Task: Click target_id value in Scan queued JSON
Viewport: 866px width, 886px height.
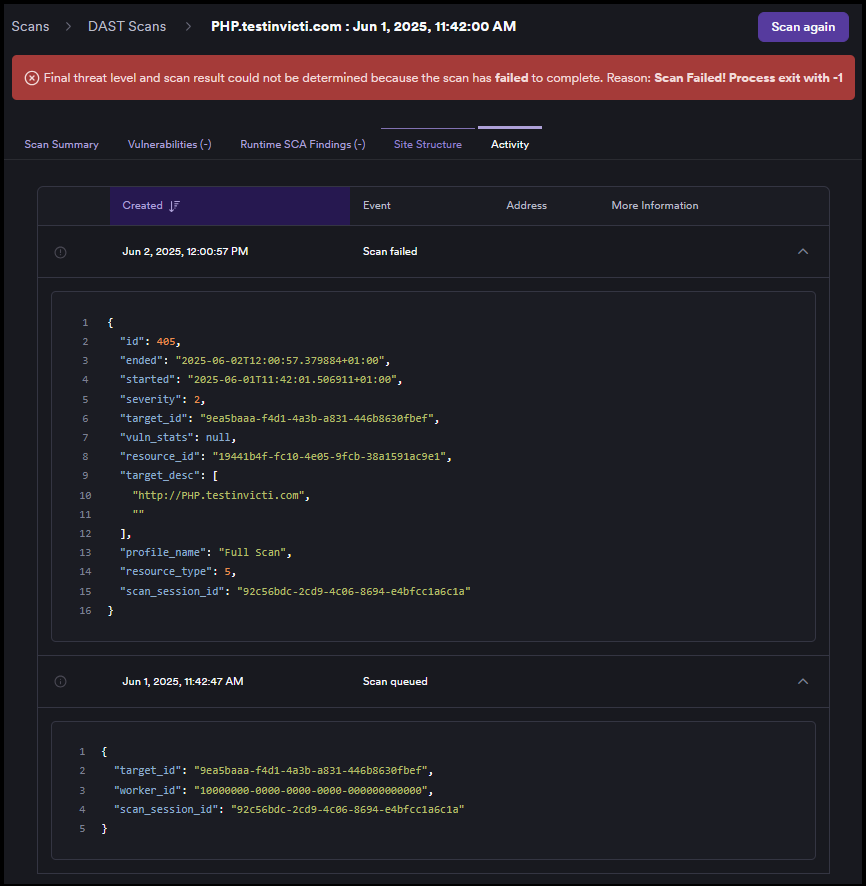Action: (x=311, y=771)
